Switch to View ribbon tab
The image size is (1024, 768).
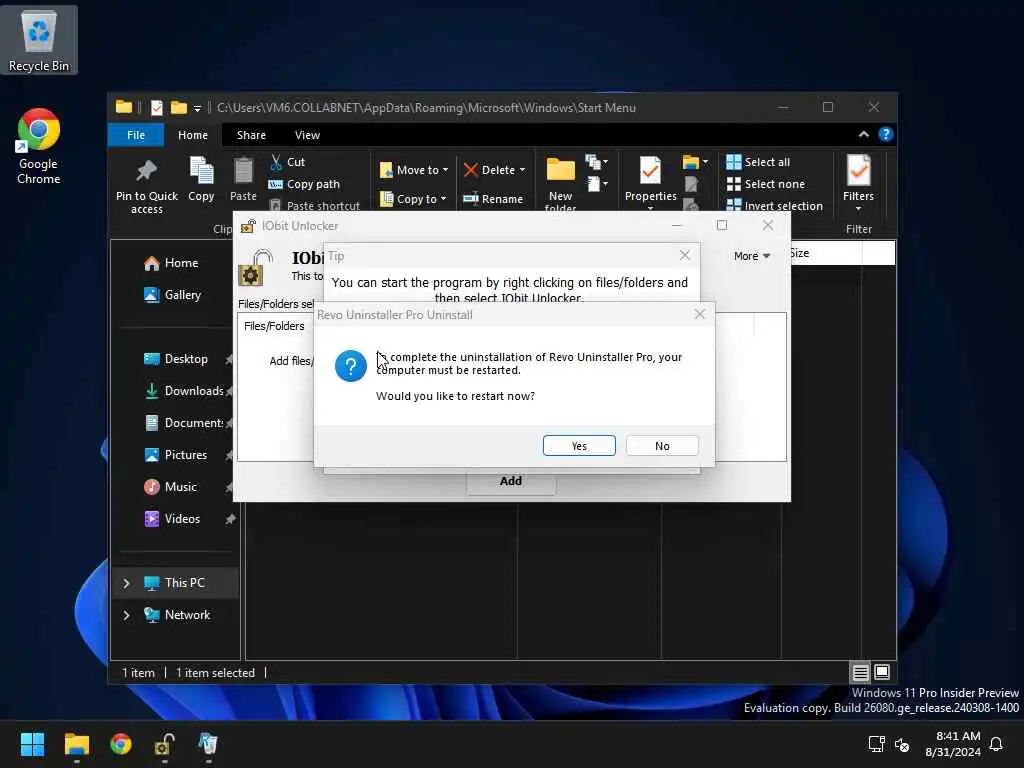(307, 135)
